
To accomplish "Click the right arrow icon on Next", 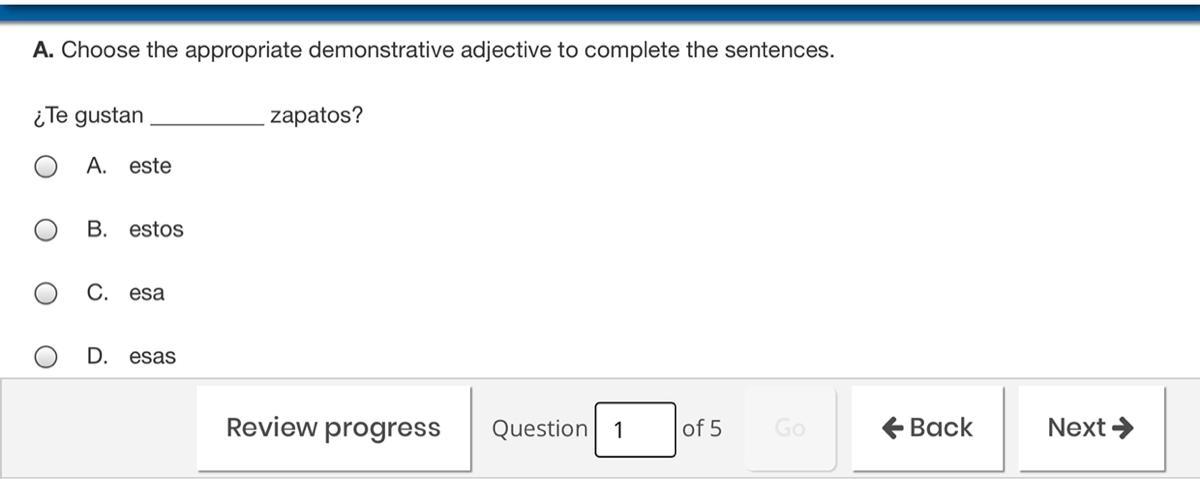I will click(1122, 428).
